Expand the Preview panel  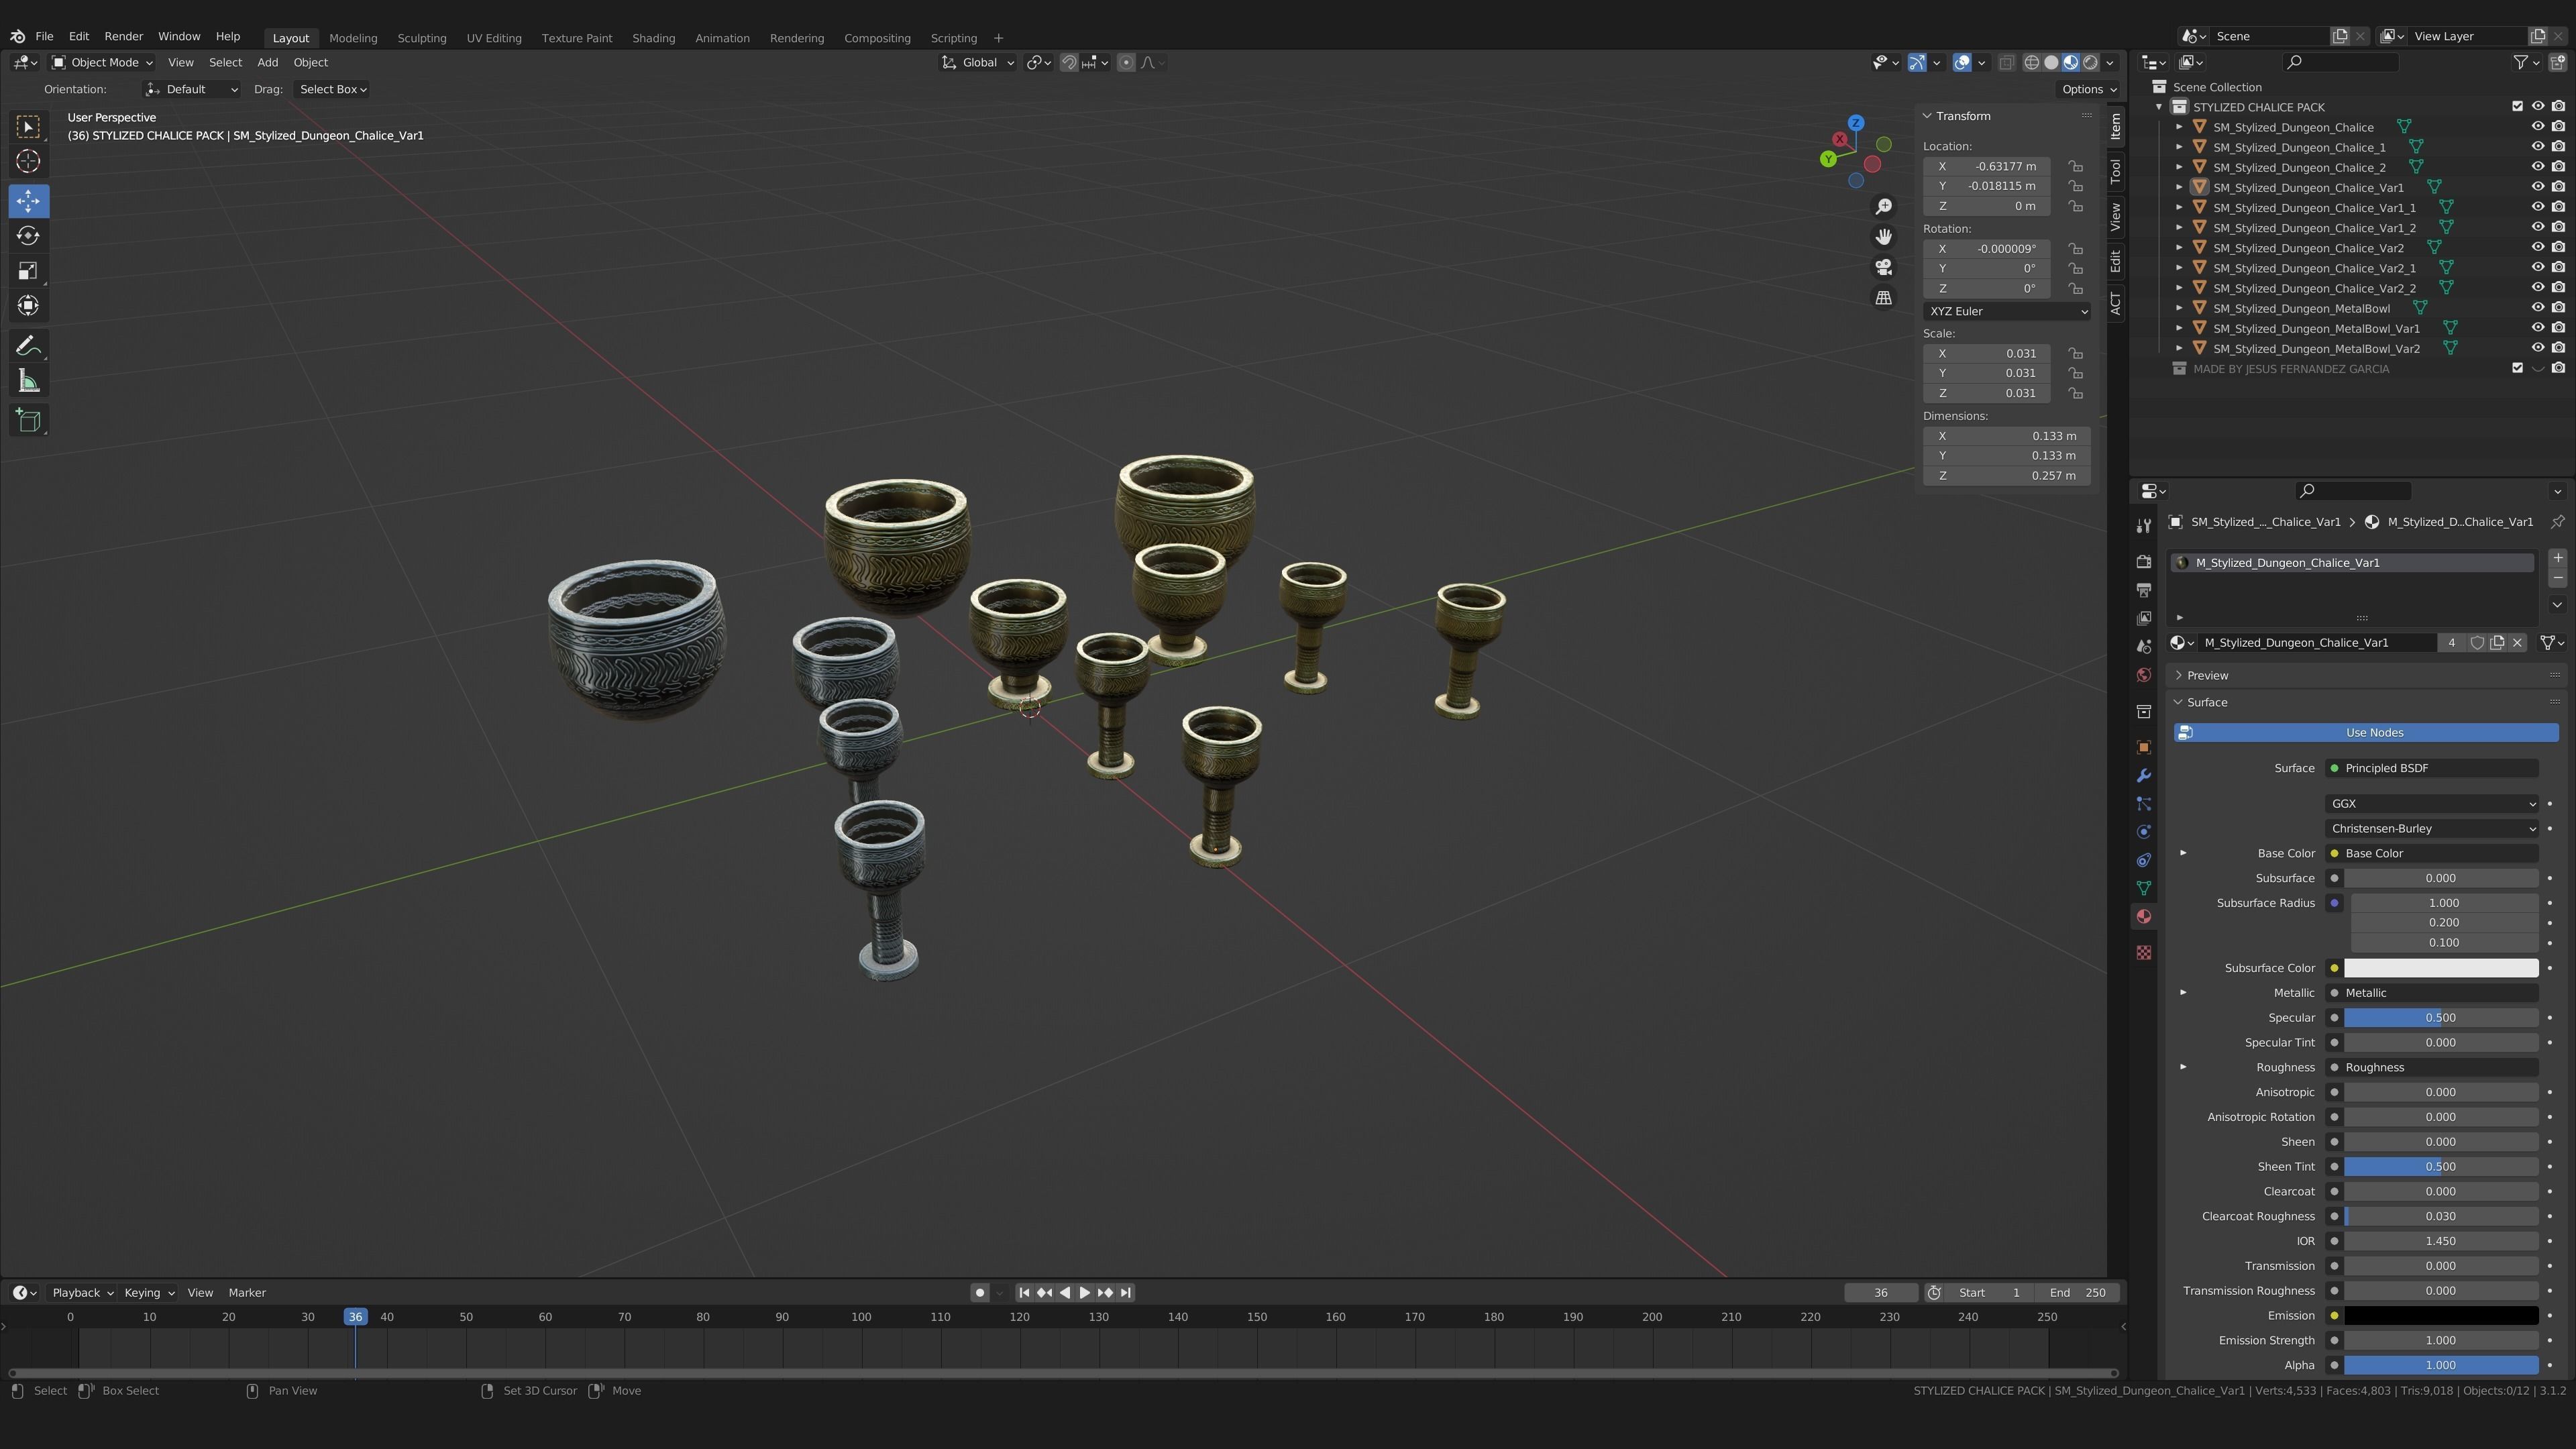[x=2207, y=675]
